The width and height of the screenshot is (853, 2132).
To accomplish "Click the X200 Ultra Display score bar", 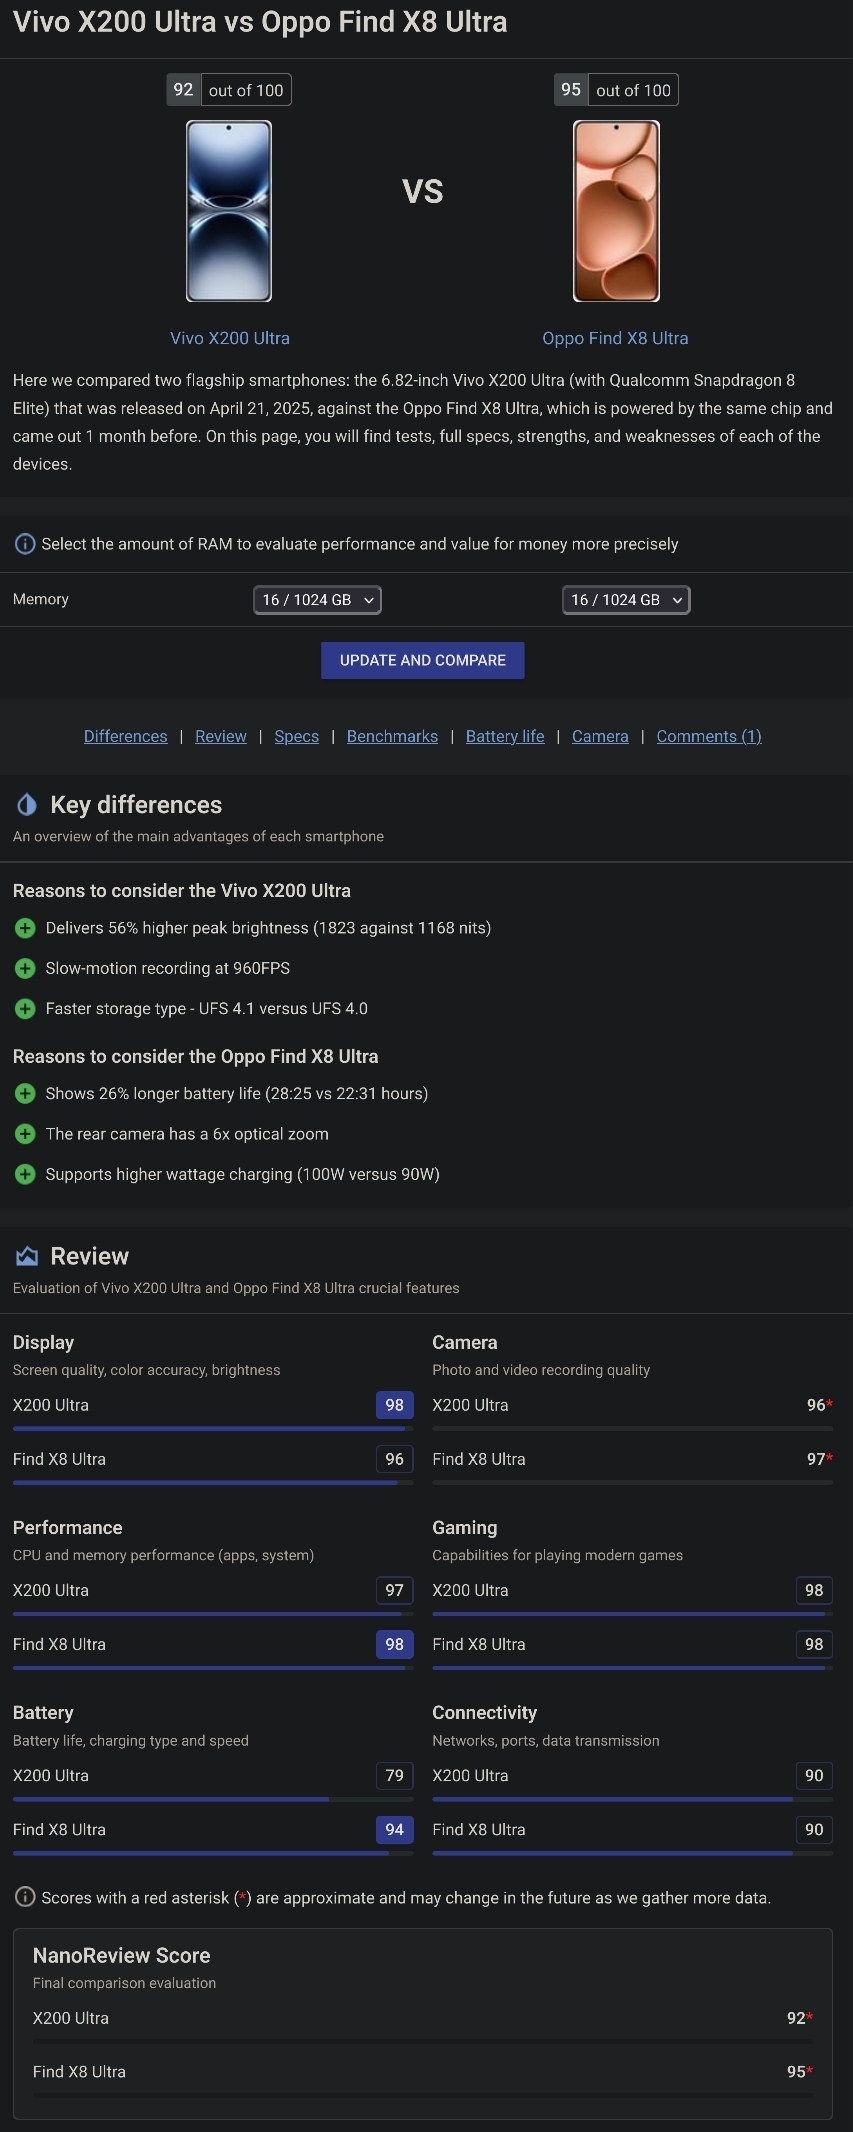I will pos(213,1429).
